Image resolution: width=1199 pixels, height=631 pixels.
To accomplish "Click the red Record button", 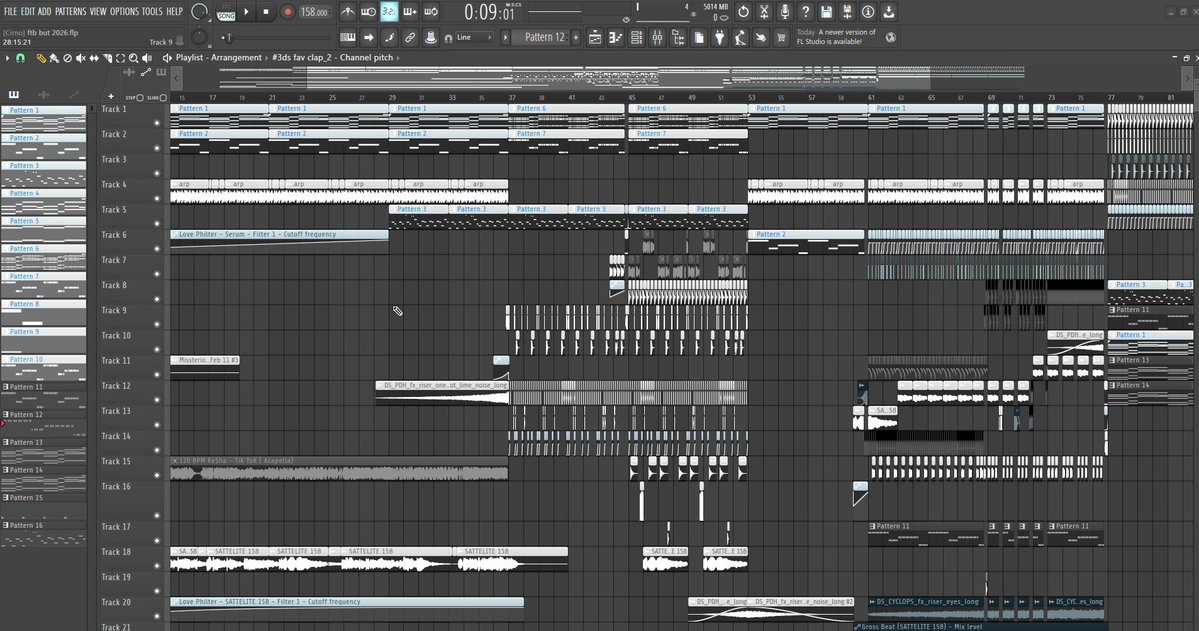I will pyautogui.click(x=288, y=11).
